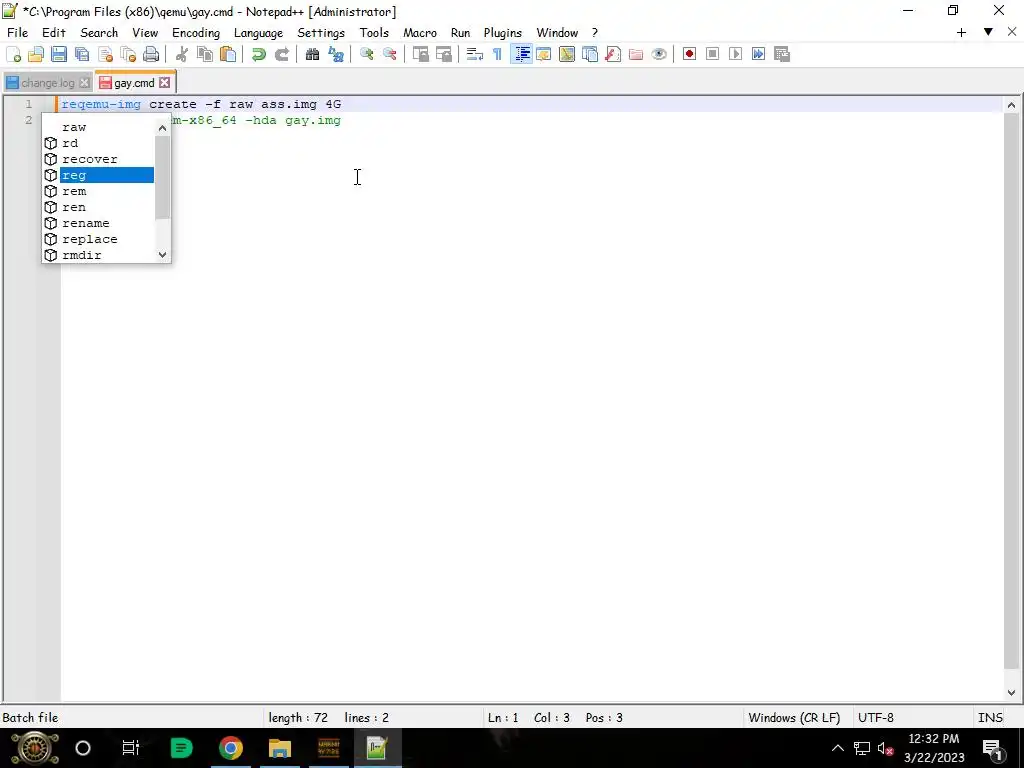Select 'rd' in autocomplete list
This screenshot has height=768, width=1024.
point(99,143)
